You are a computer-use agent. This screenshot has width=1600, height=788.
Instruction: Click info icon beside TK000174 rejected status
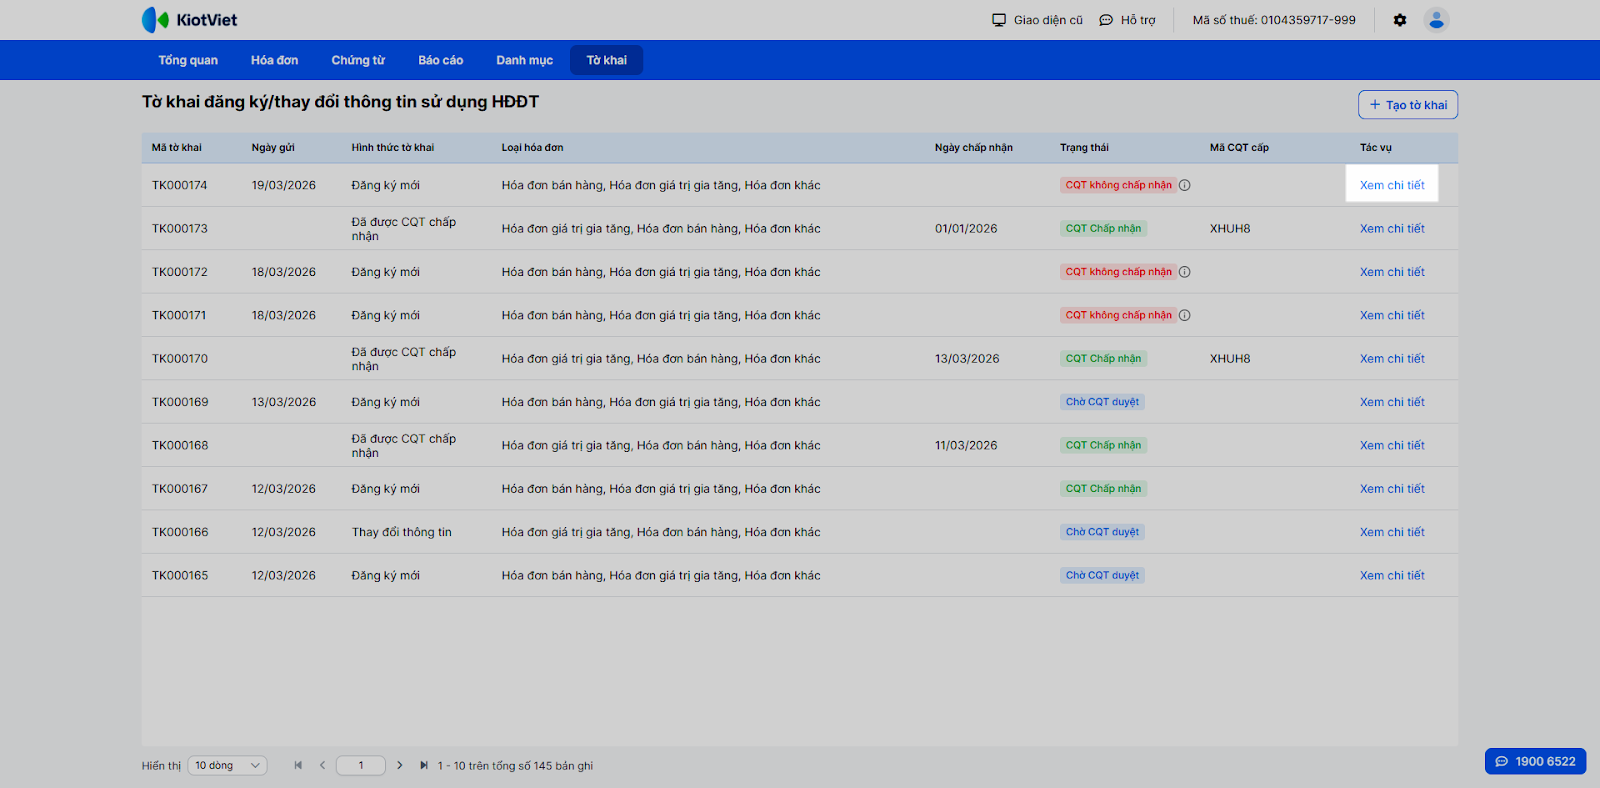(x=1185, y=185)
